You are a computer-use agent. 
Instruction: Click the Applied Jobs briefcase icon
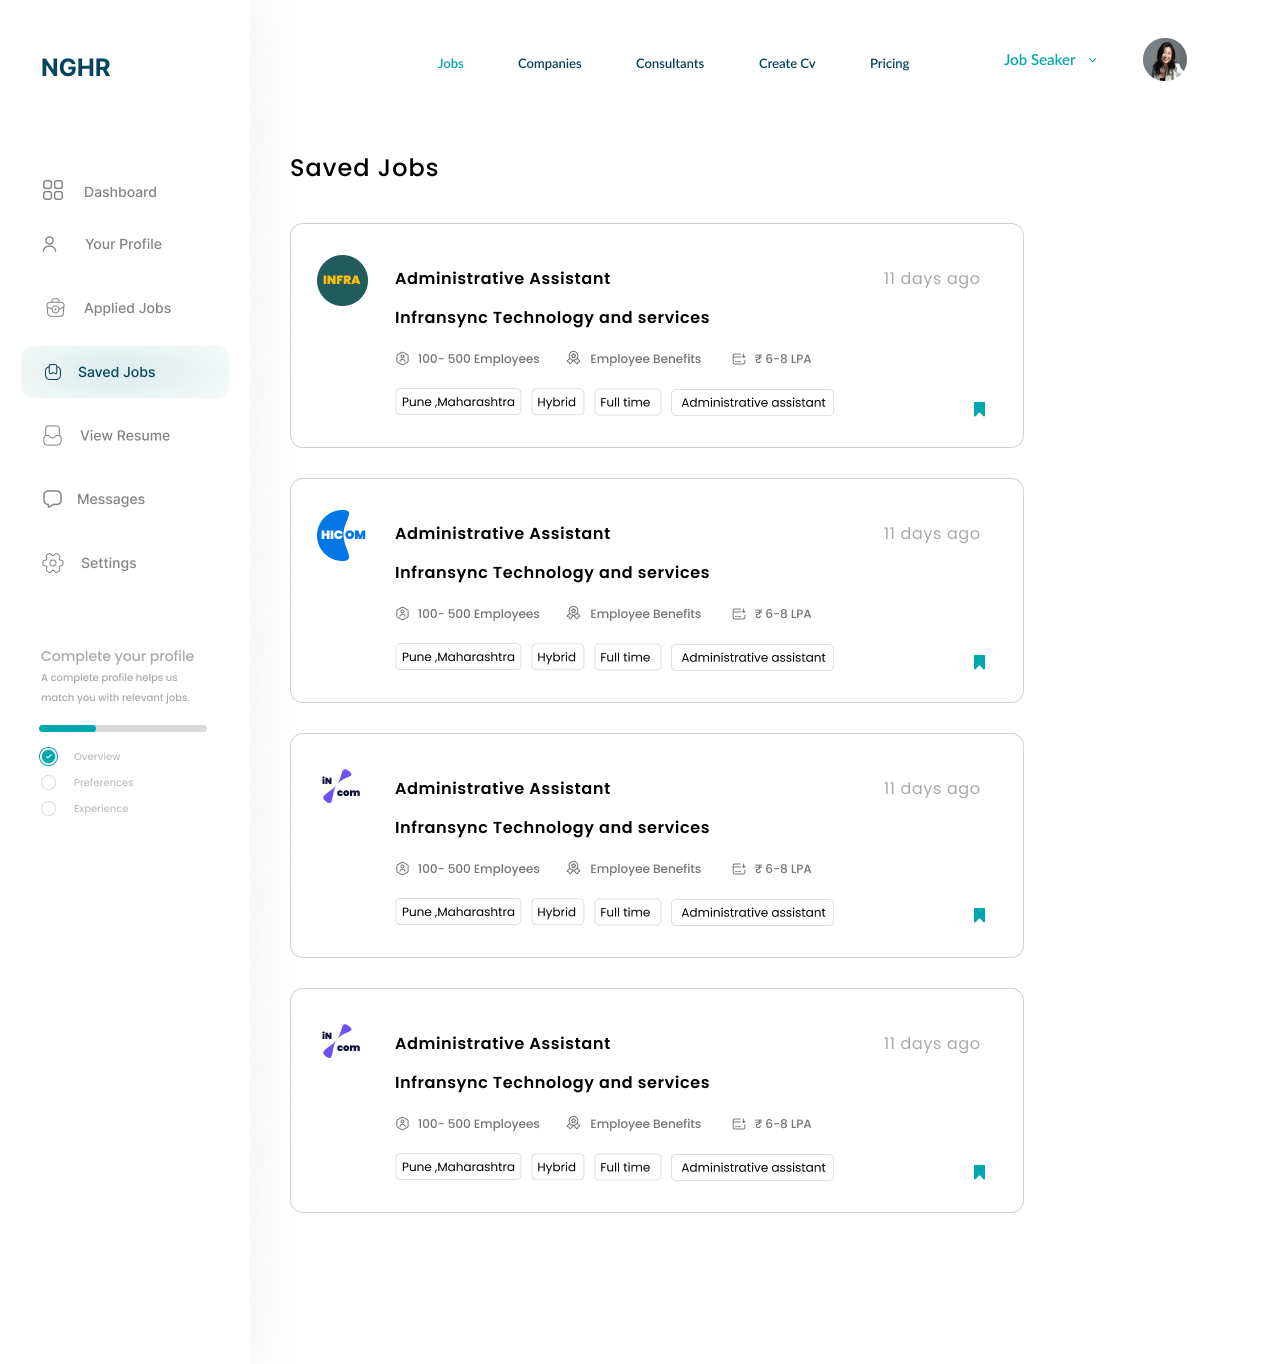pyautogui.click(x=56, y=308)
